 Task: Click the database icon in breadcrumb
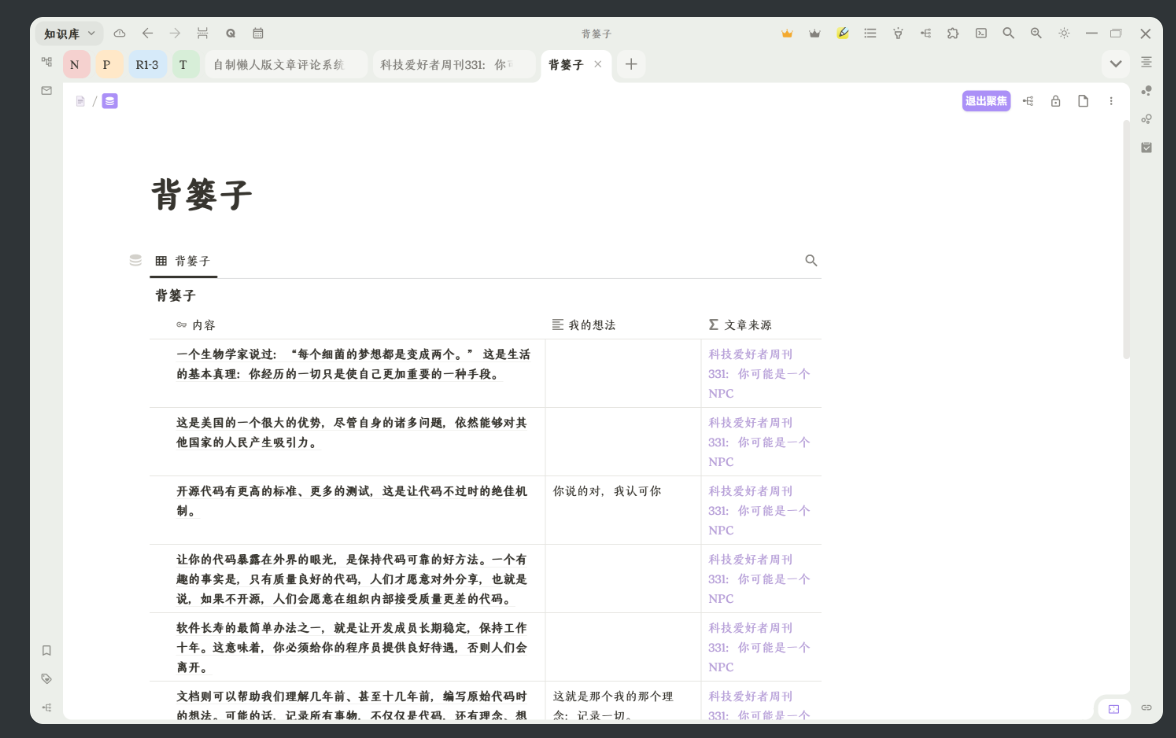tap(110, 101)
